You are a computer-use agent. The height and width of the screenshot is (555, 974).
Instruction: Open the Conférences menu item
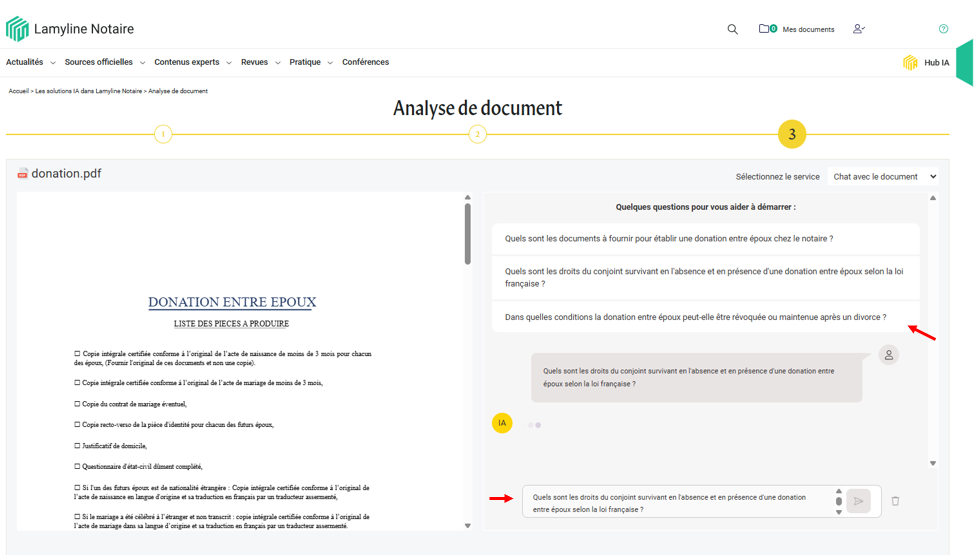pos(365,62)
